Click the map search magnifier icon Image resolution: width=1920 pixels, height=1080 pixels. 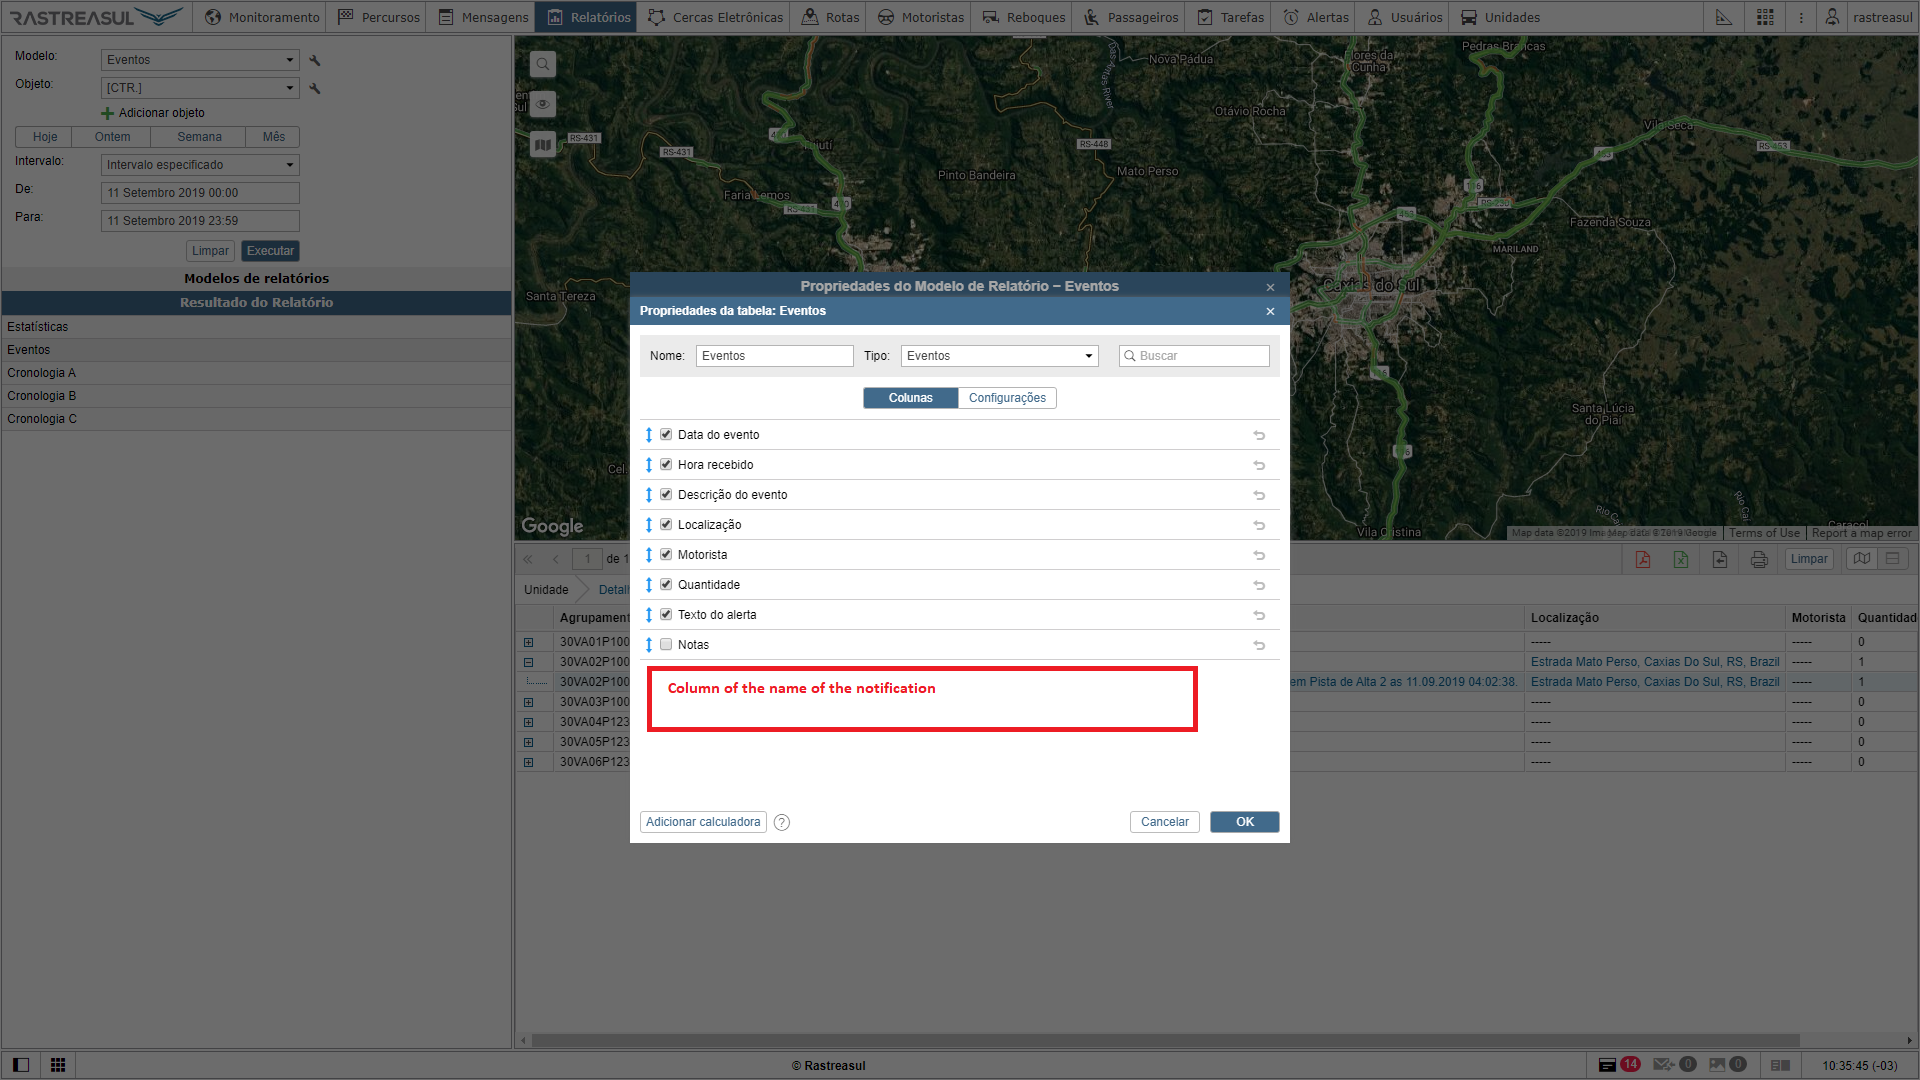click(x=543, y=65)
